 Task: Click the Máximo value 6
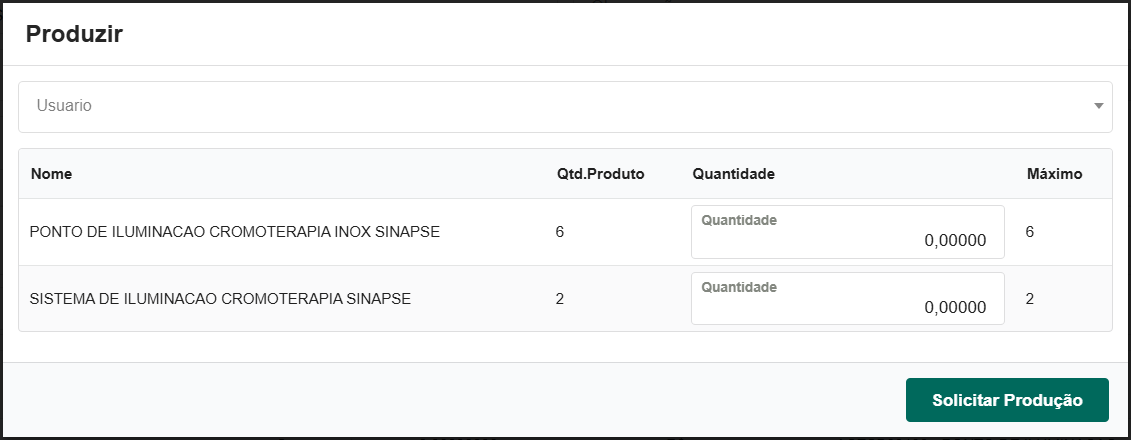pos(1031,232)
